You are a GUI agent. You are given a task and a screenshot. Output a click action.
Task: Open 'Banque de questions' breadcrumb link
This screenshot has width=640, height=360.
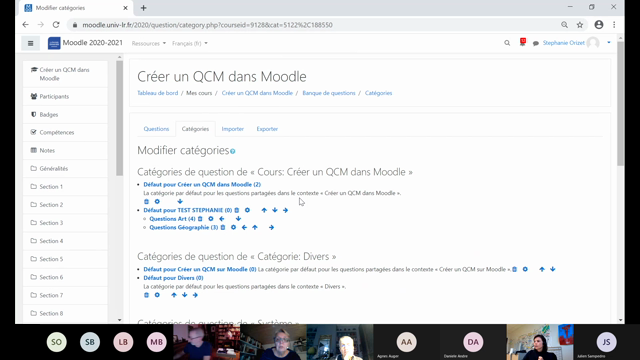(x=329, y=93)
